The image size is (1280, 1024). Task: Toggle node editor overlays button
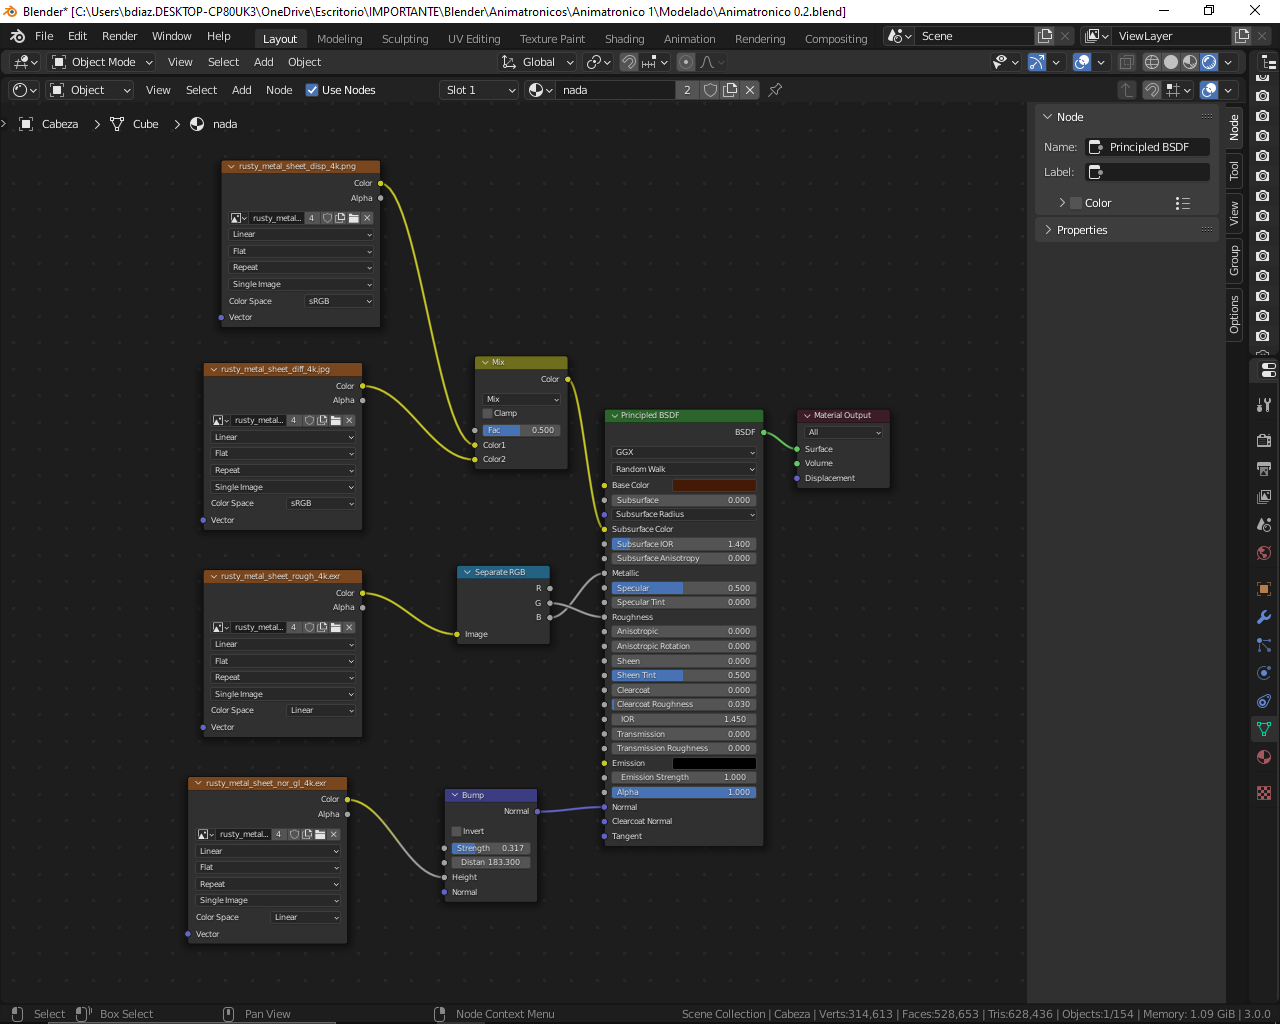(1209, 90)
